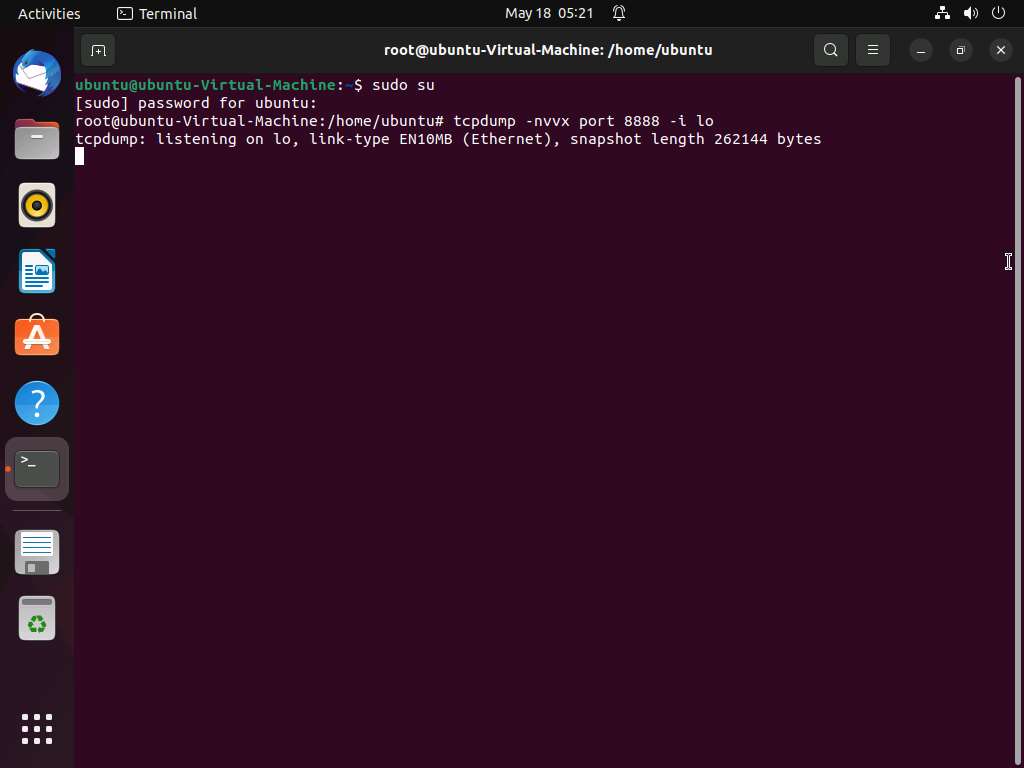This screenshot has height=768, width=1024.
Task: Open the text editor dock icon
Action: pyautogui.click(x=37, y=552)
